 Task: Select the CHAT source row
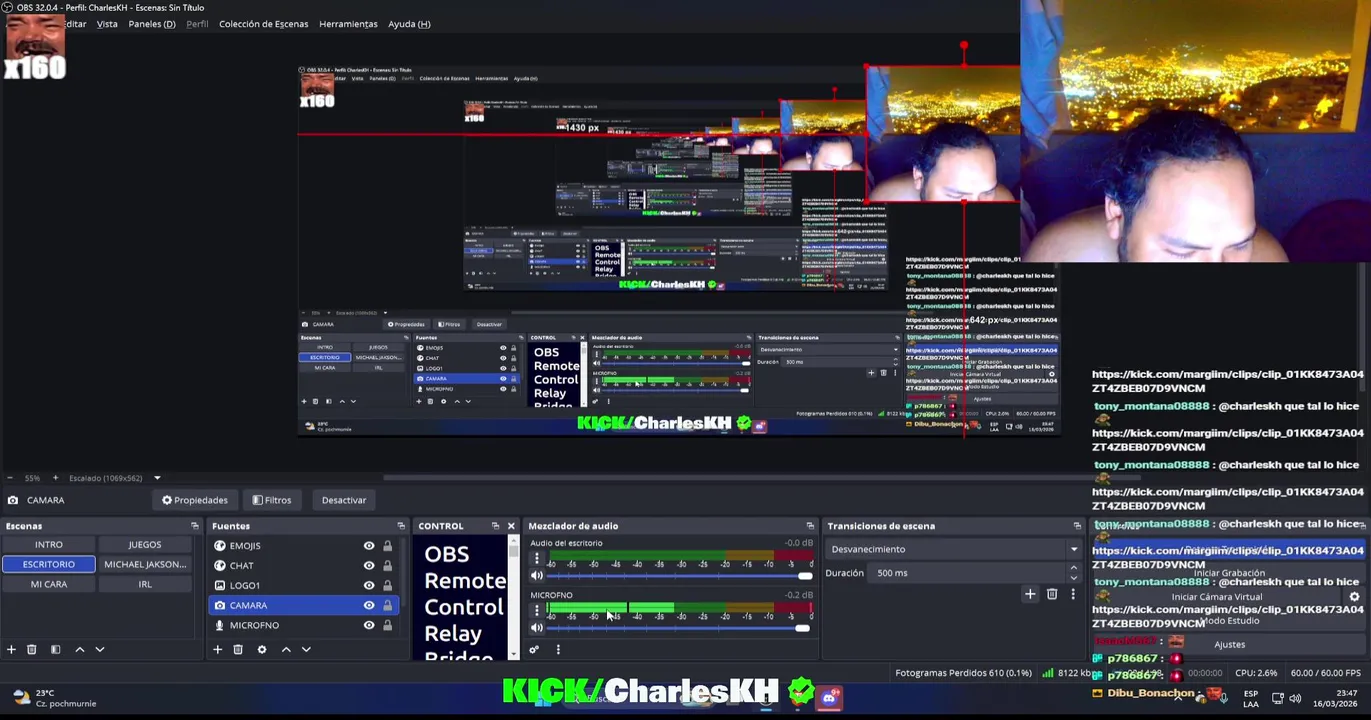point(304,566)
